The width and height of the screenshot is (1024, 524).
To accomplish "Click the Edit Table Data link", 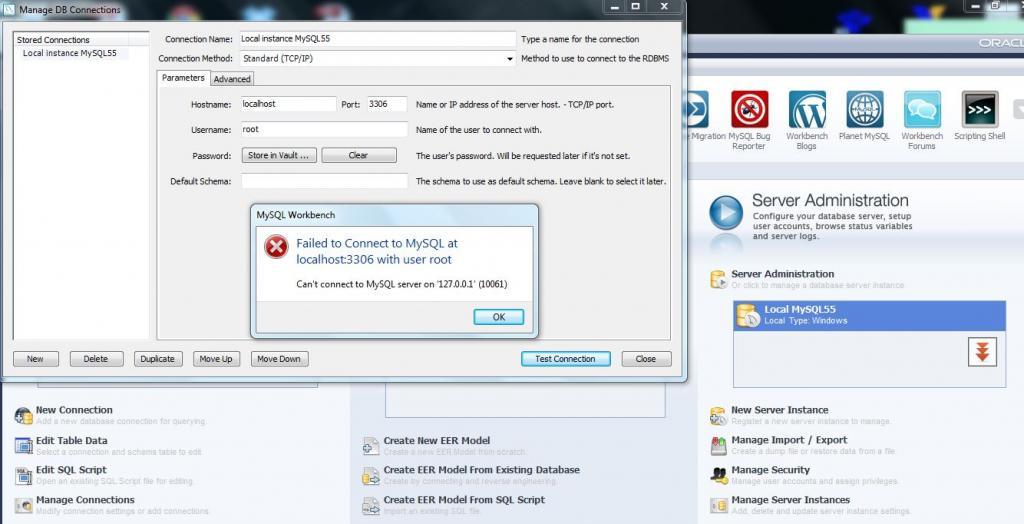I will (72, 440).
